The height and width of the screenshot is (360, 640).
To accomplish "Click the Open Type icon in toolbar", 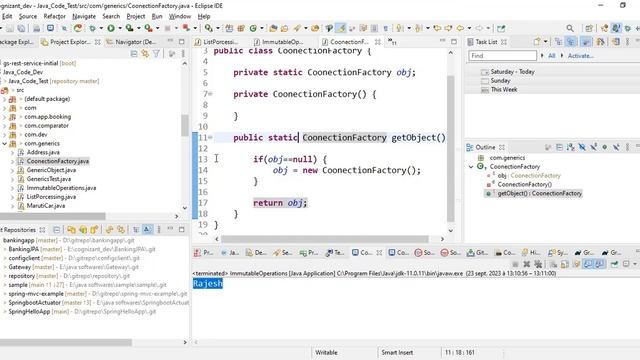I will (x=273, y=28).
